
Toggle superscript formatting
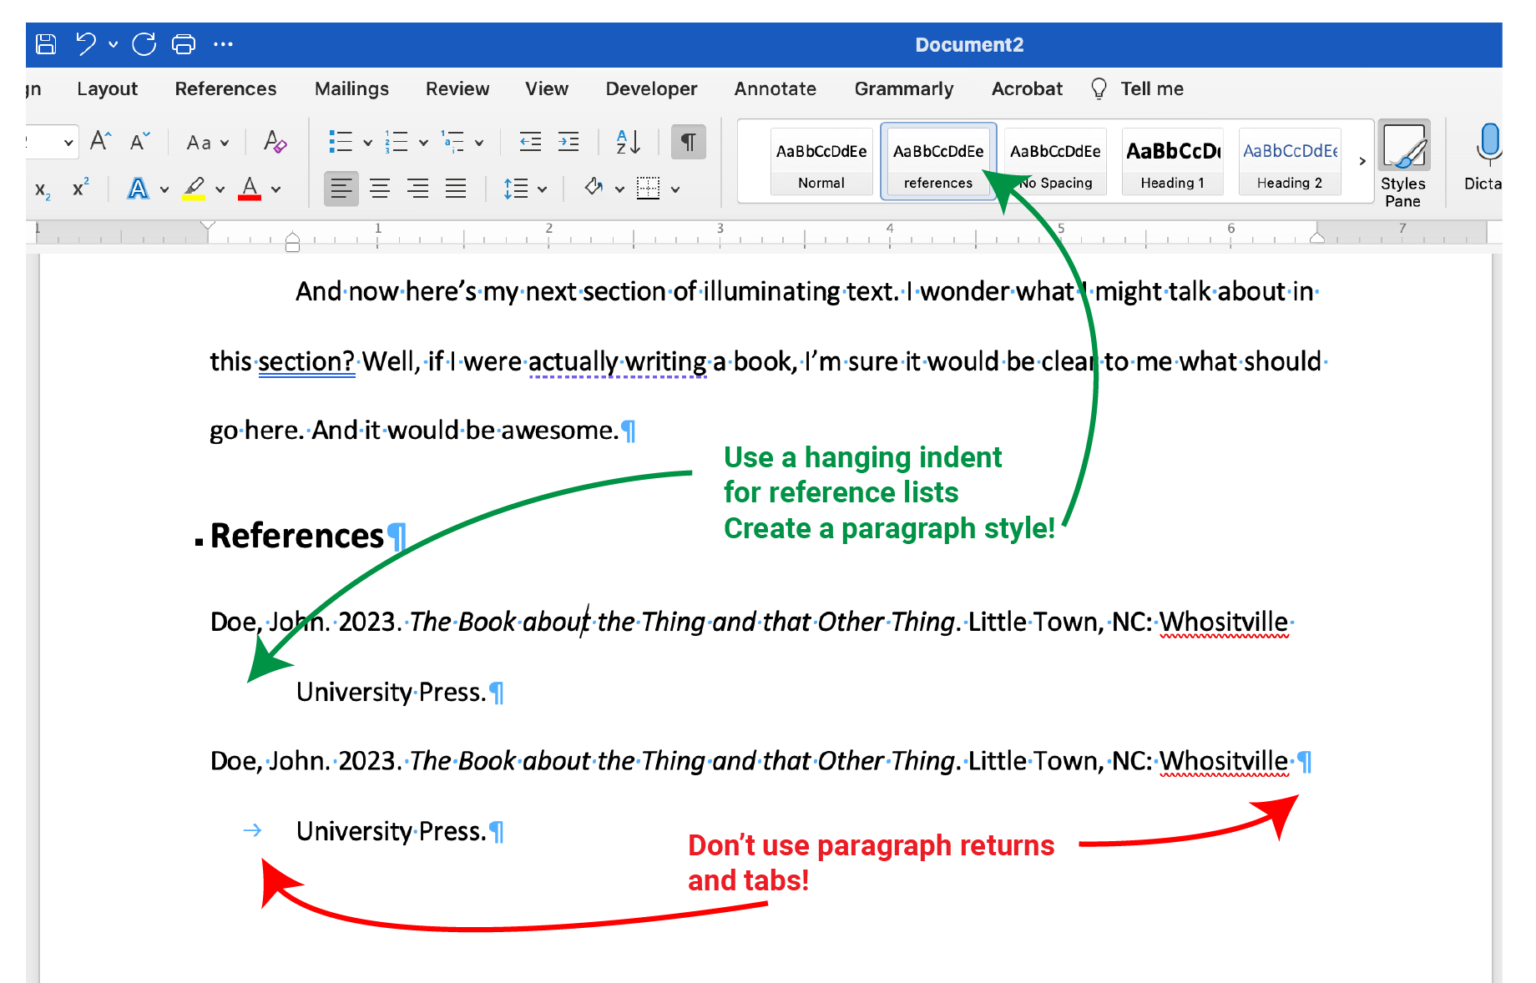(80, 188)
